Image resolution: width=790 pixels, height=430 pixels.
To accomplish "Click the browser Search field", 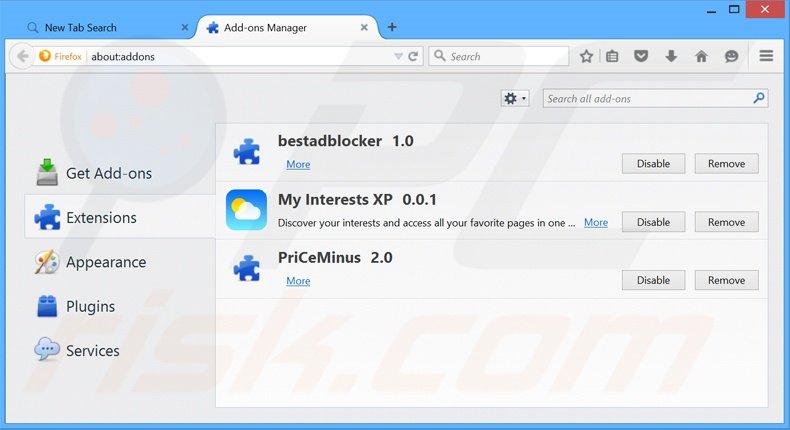I will pyautogui.click(x=499, y=56).
